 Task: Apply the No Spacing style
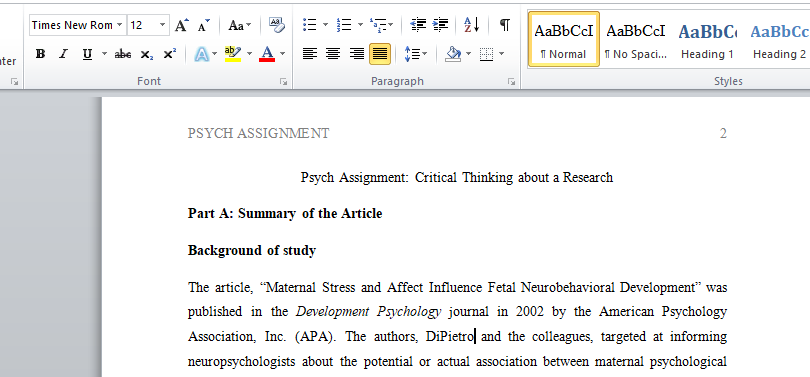(x=635, y=39)
